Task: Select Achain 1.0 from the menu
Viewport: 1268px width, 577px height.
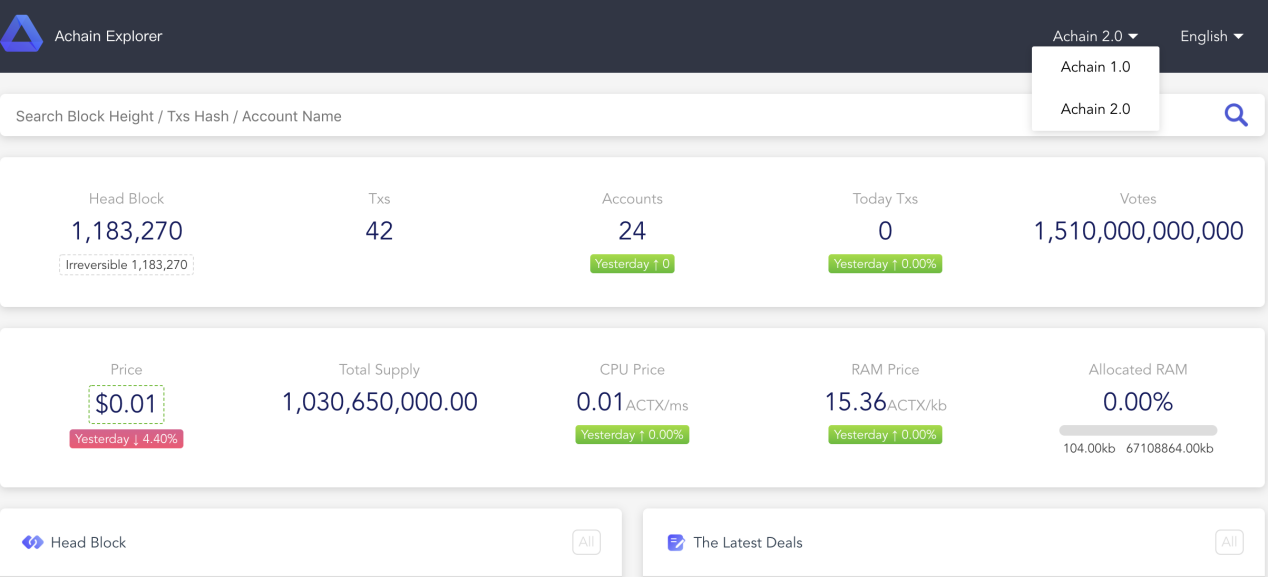Action: point(1096,67)
